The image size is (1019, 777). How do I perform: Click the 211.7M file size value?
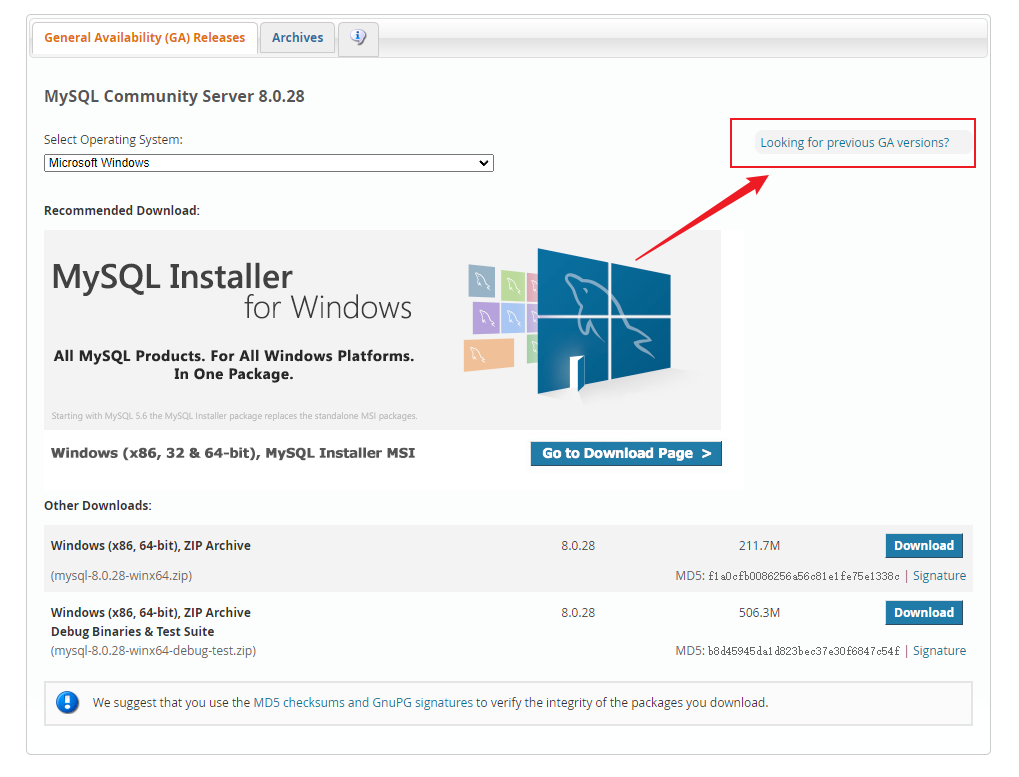click(x=759, y=546)
